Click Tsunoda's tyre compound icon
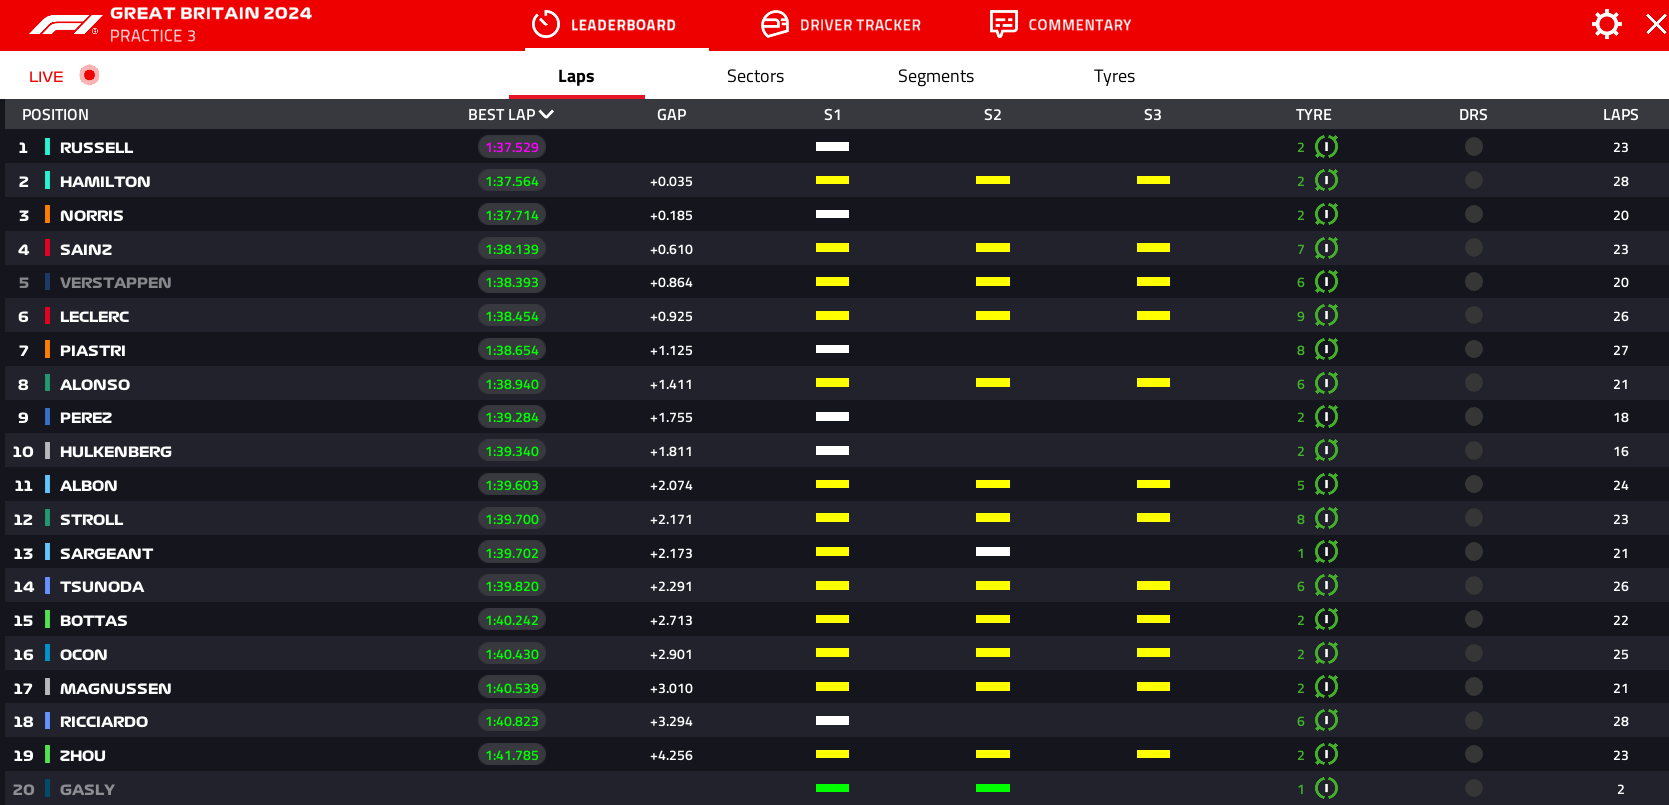The height and width of the screenshot is (805, 1669). [1326, 586]
